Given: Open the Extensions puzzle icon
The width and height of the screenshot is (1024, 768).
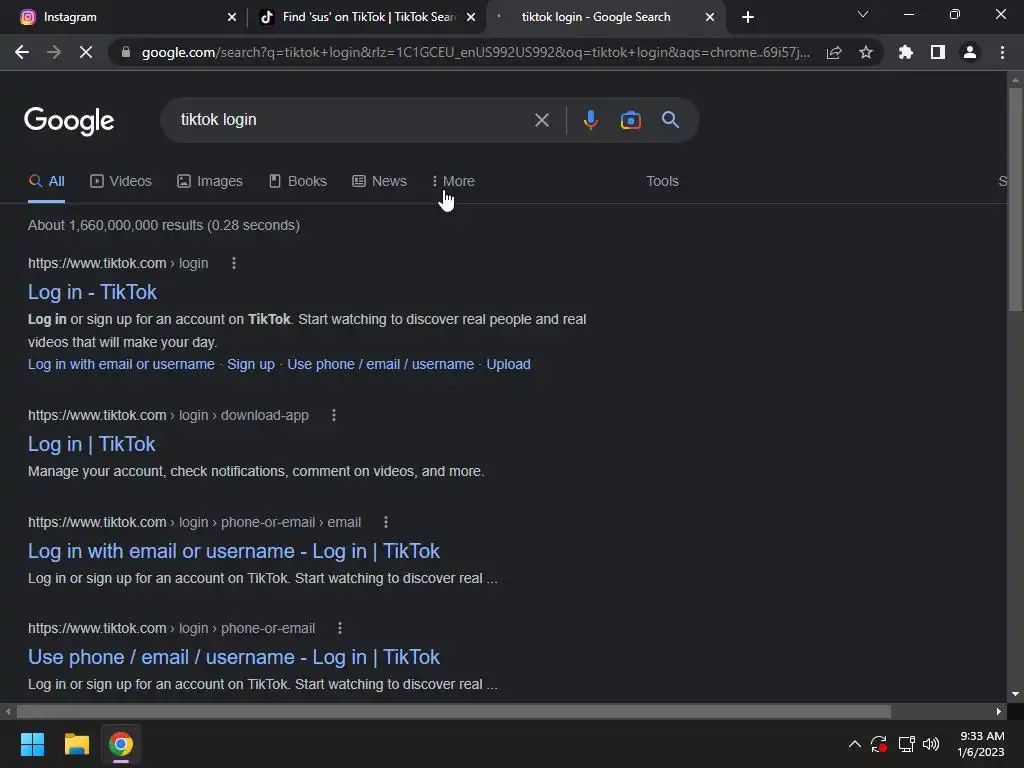Looking at the screenshot, I should click(906, 52).
